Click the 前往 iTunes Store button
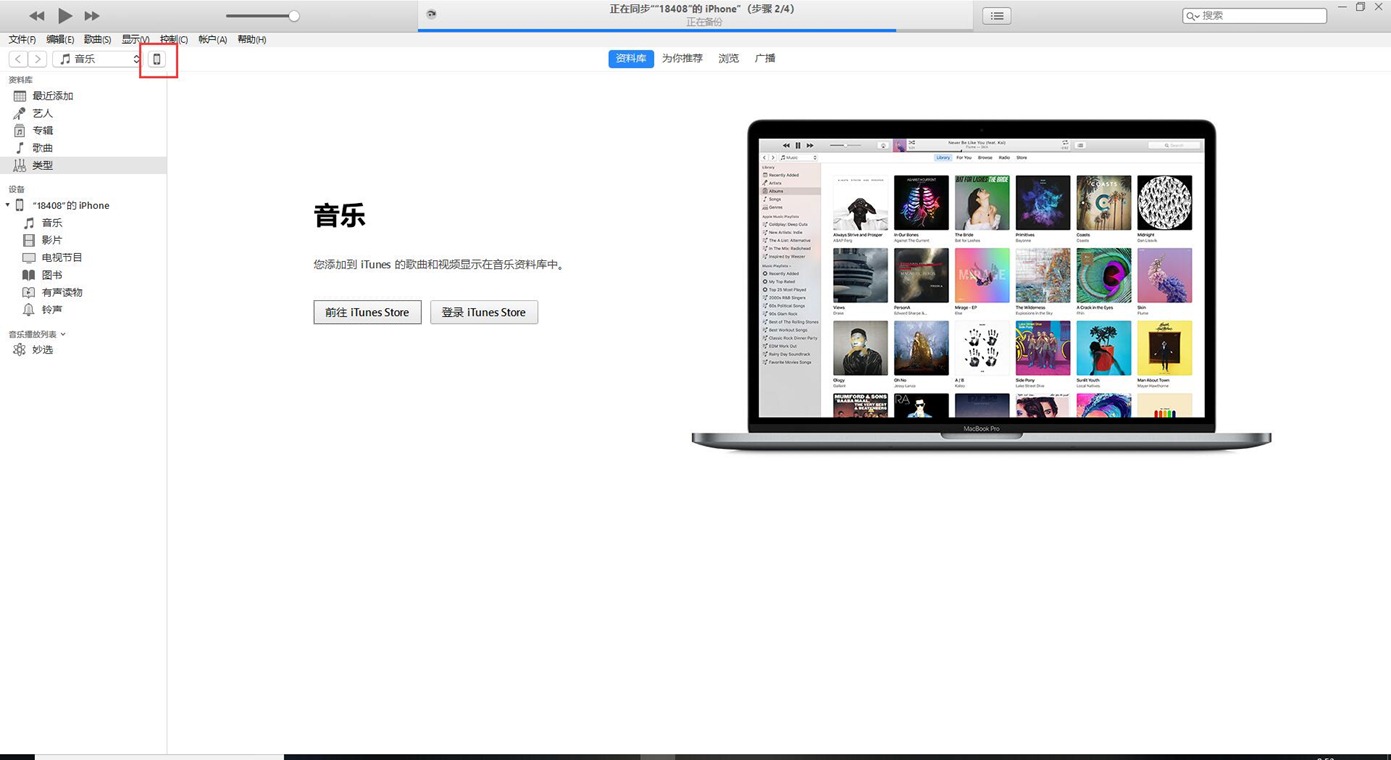The height and width of the screenshot is (760, 1391). tap(367, 312)
